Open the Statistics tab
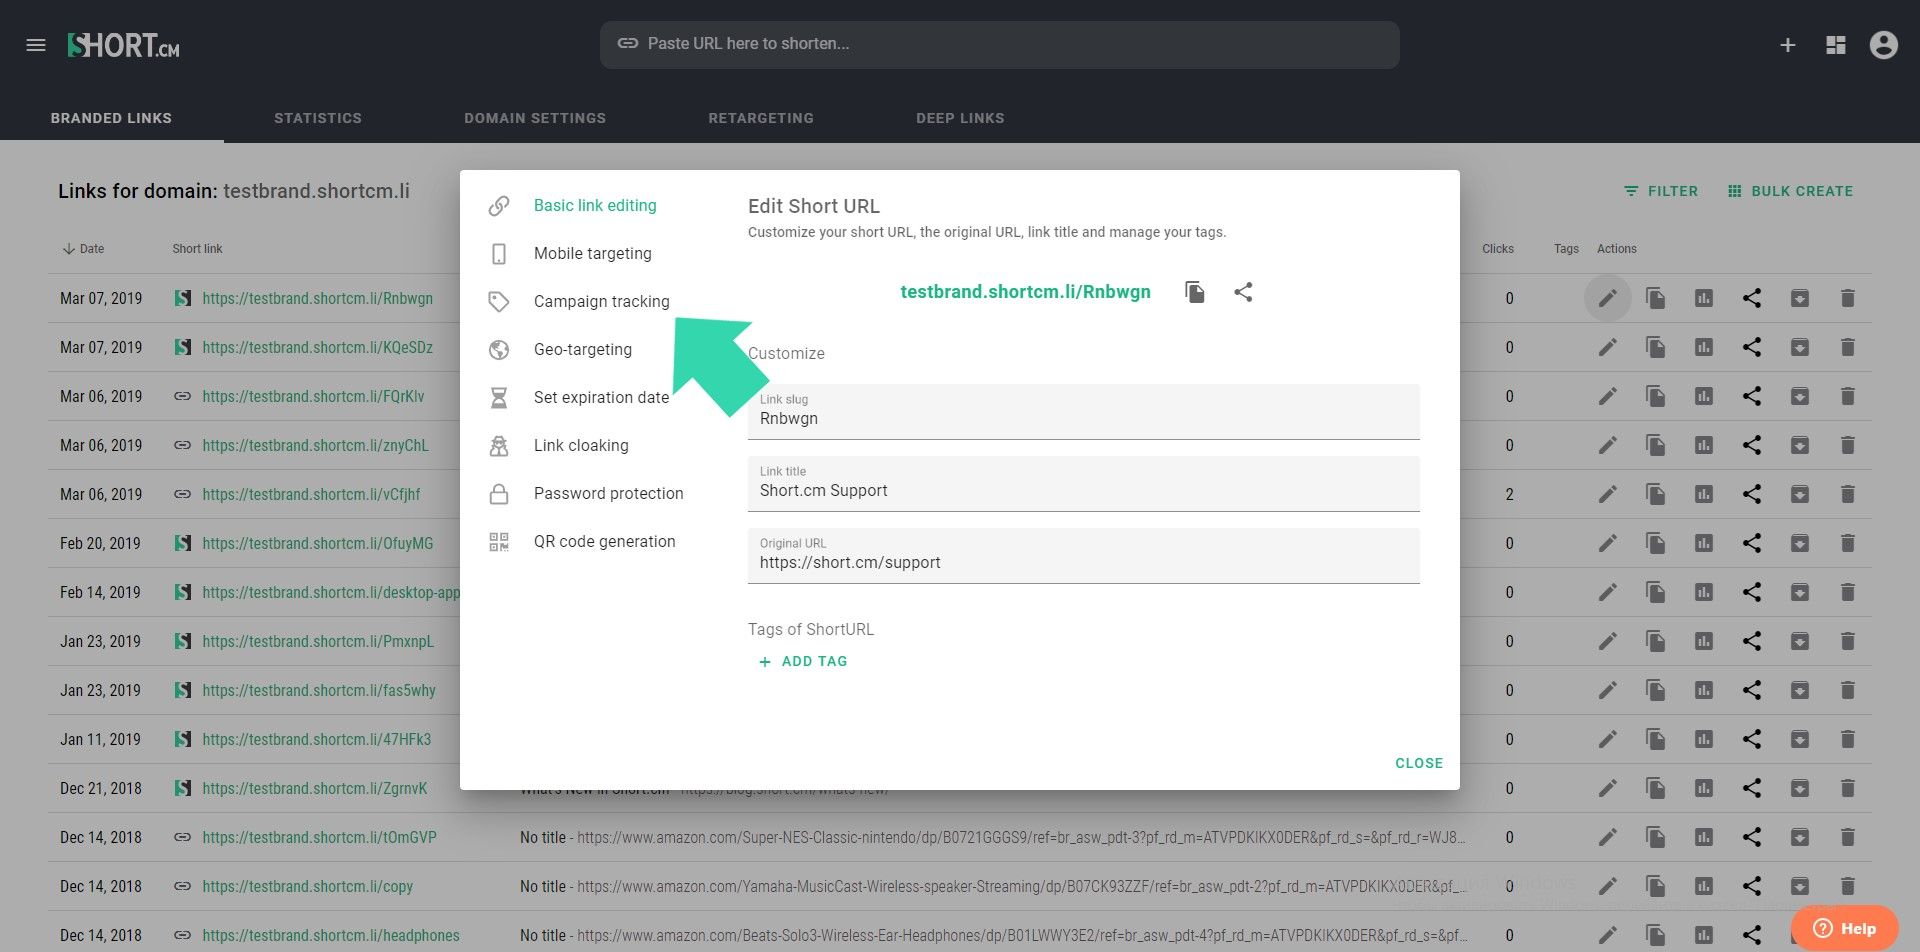1920x952 pixels. (318, 118)
